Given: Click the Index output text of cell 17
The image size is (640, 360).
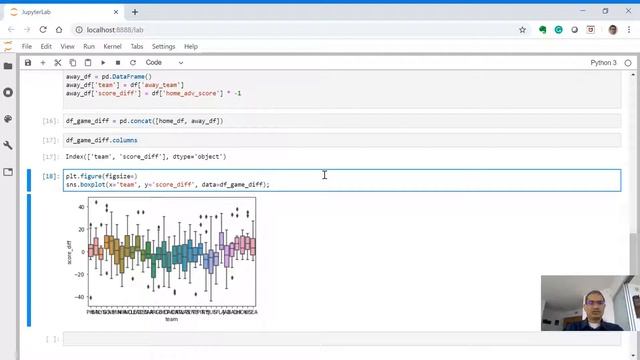Looking at the screenshot, I should click(146, 157).
